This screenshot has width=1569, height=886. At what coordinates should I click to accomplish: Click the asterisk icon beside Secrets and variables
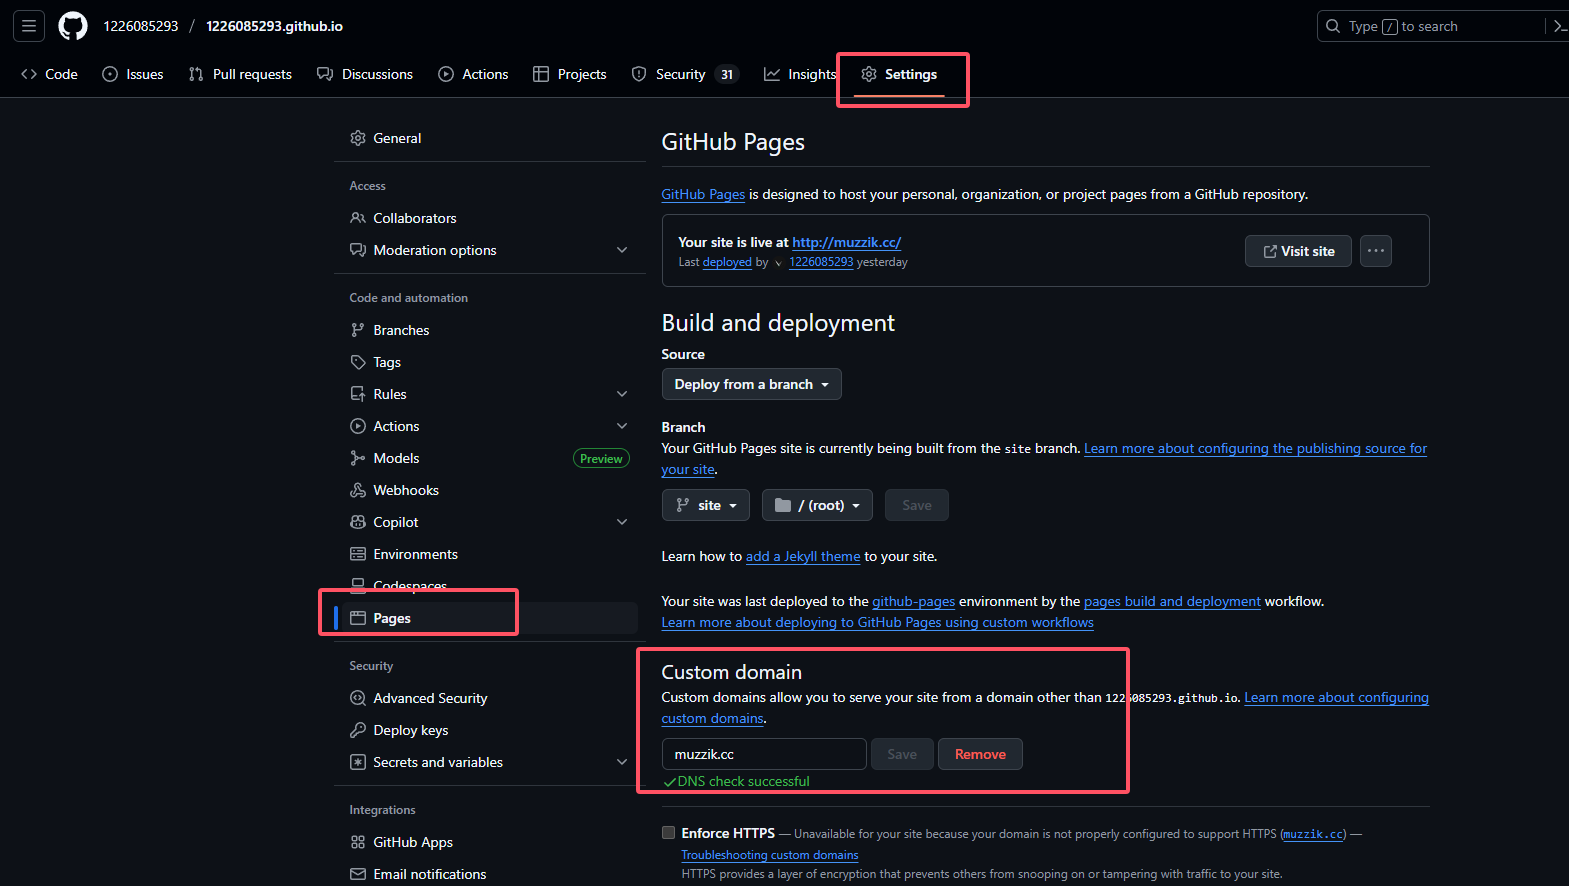[x=358, y=762]
